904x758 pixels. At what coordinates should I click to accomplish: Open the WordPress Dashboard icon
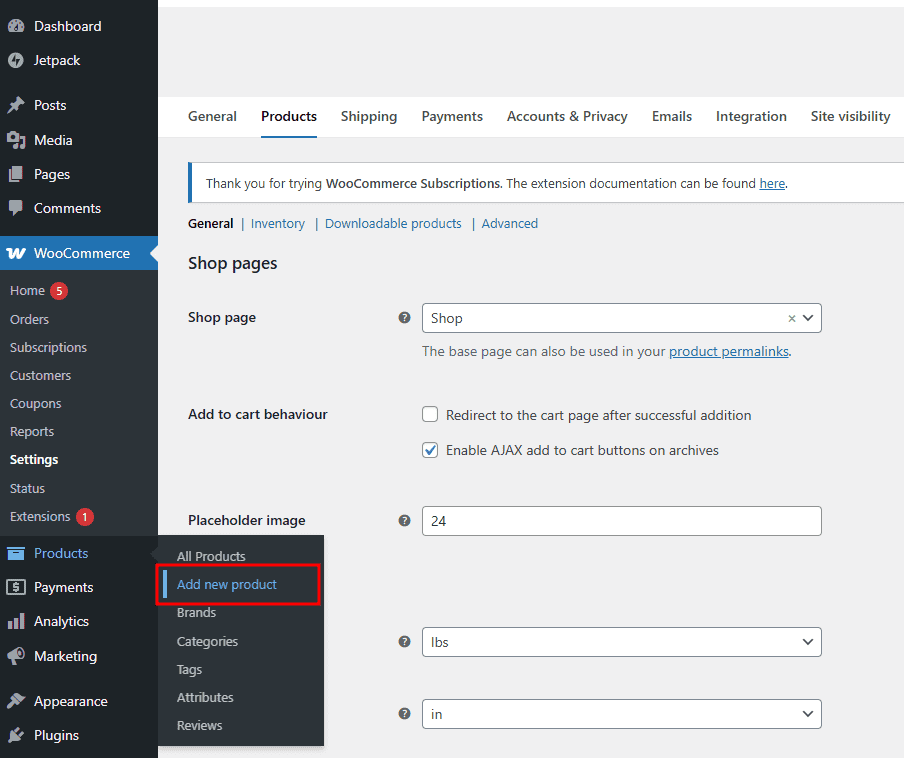tap(18, 25)
